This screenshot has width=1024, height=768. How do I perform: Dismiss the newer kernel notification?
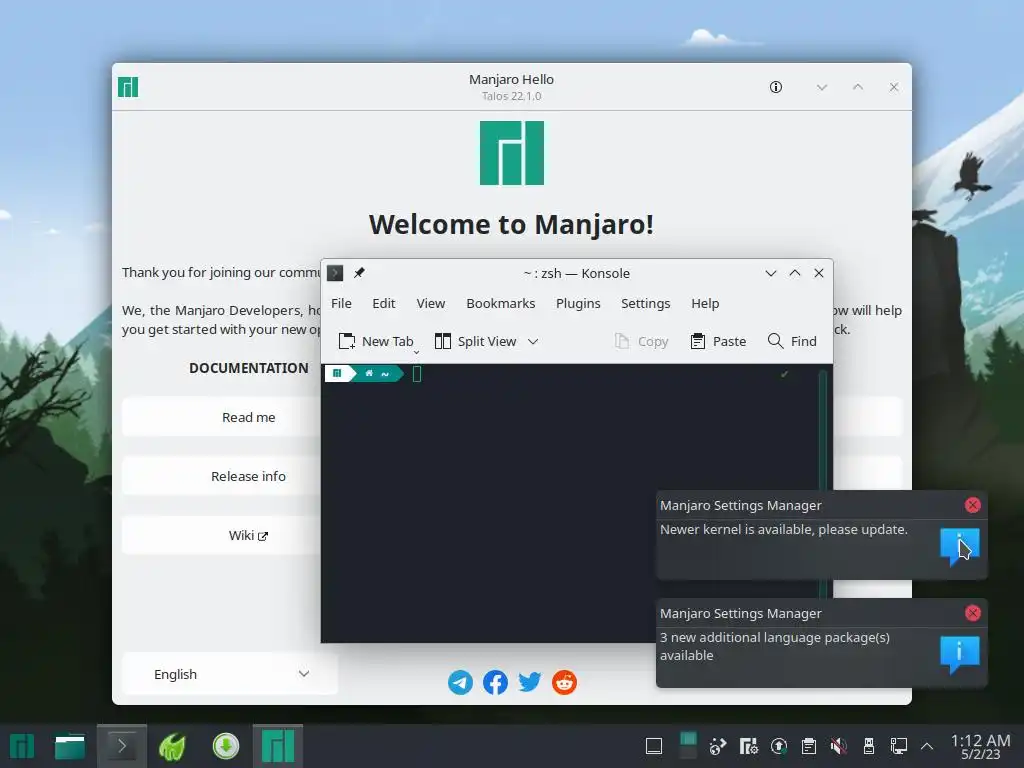coord(972,505)
